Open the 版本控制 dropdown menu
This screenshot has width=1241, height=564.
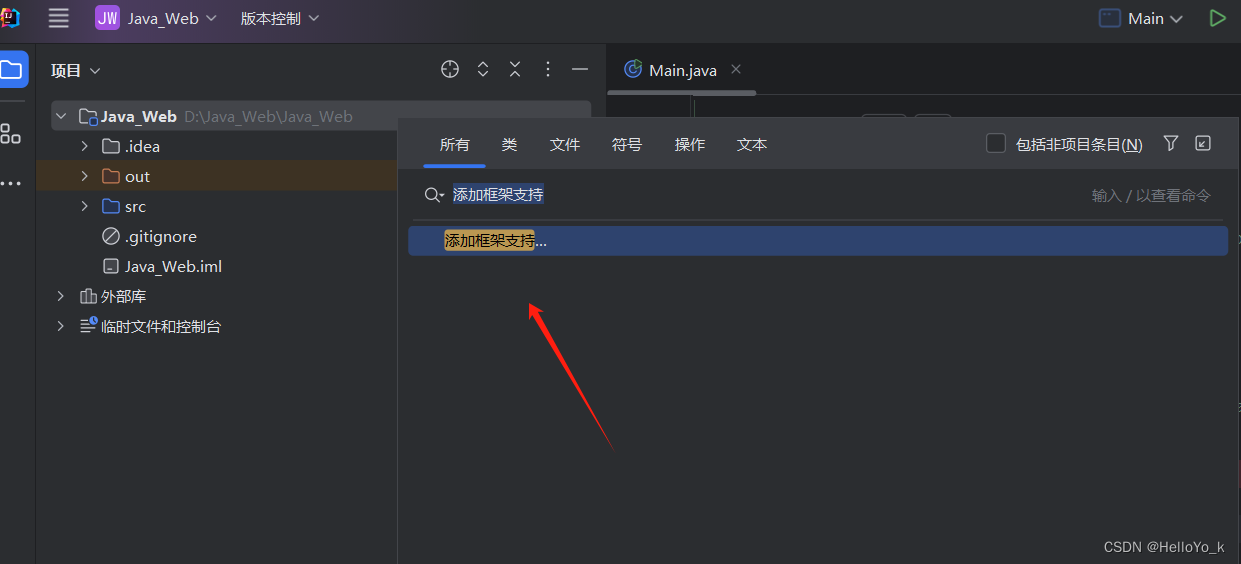(x=280, y=18)
